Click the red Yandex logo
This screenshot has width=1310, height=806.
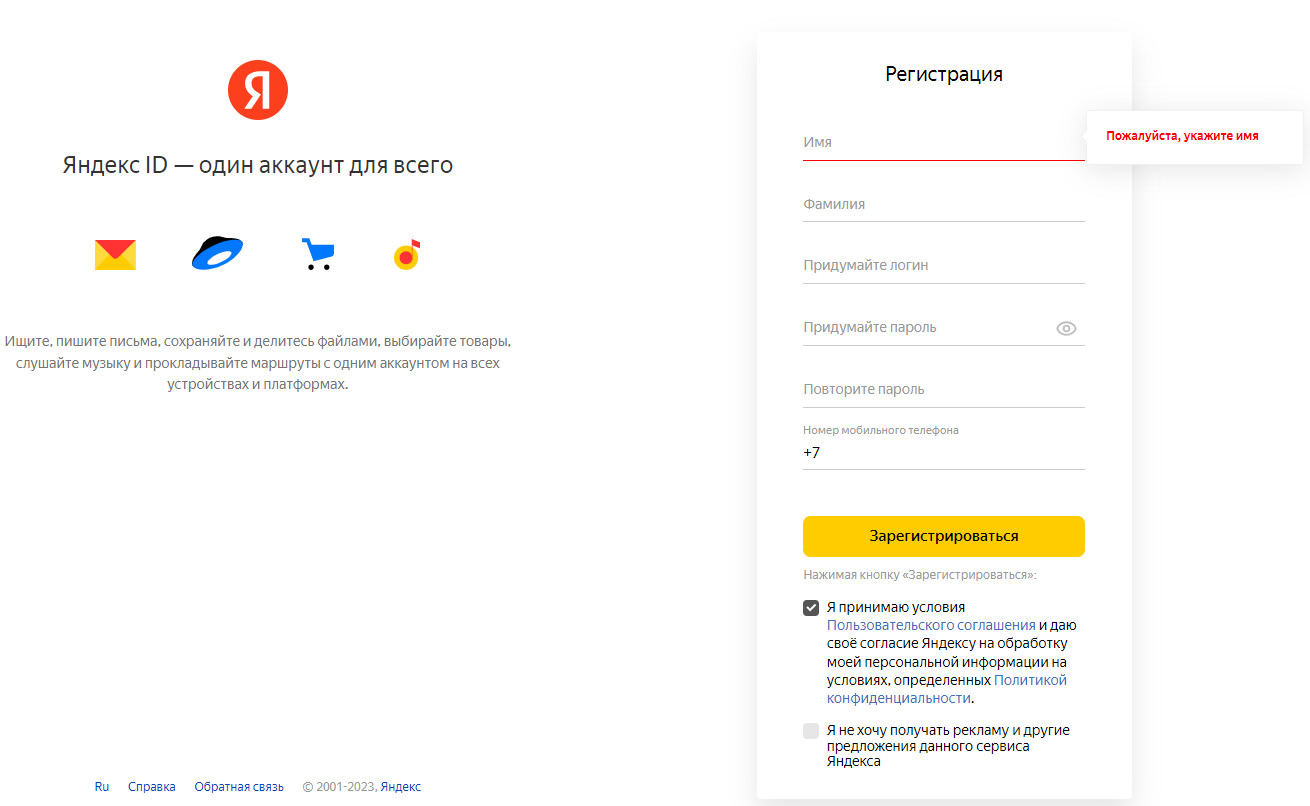(258, 90)
